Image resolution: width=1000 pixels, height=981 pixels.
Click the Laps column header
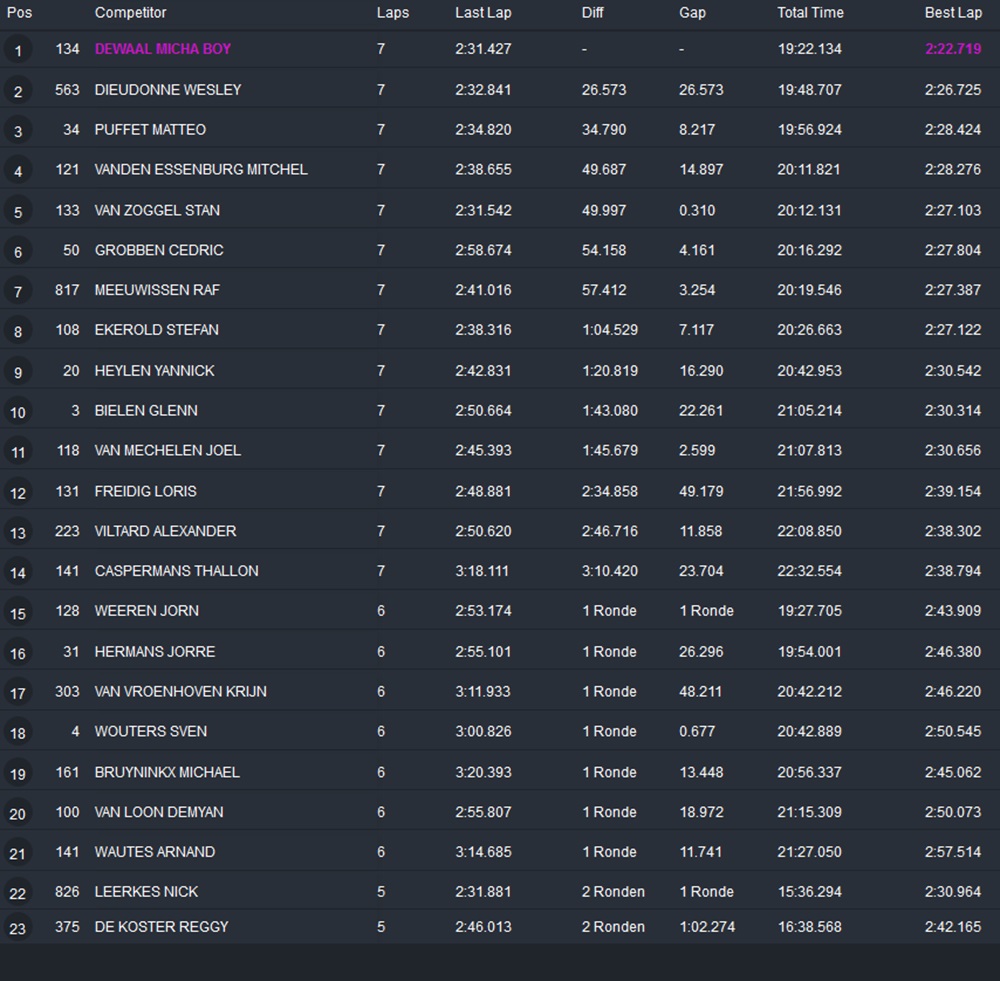tap(393, 13)
